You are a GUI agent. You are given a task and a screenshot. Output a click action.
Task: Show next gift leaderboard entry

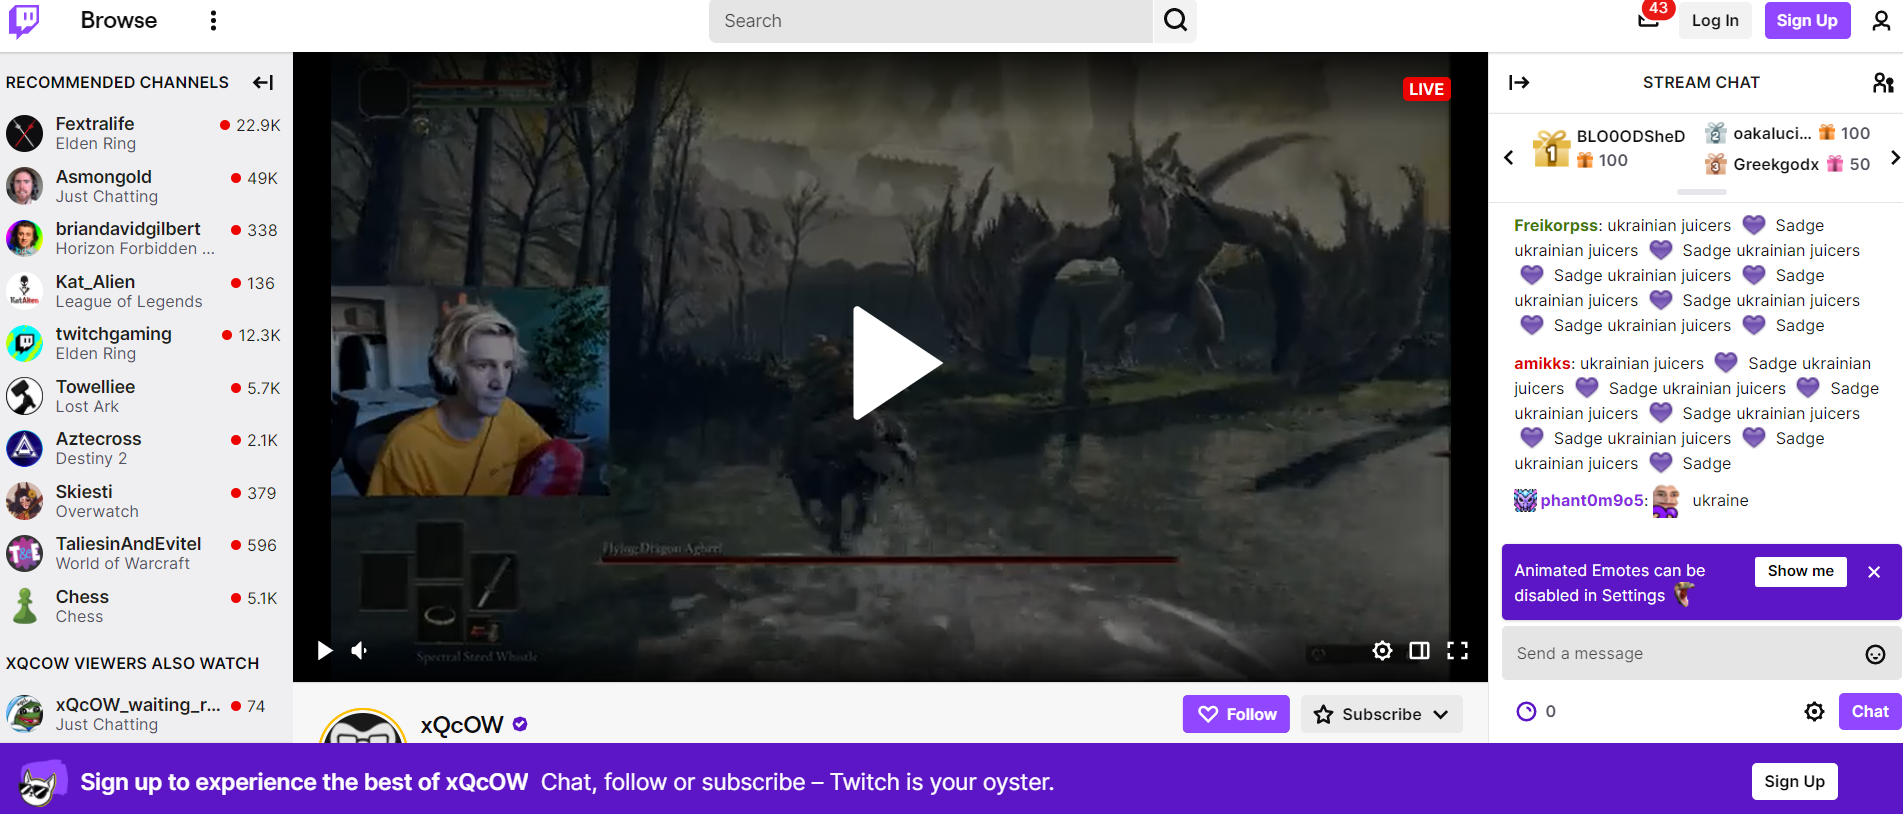[1894, 157]
